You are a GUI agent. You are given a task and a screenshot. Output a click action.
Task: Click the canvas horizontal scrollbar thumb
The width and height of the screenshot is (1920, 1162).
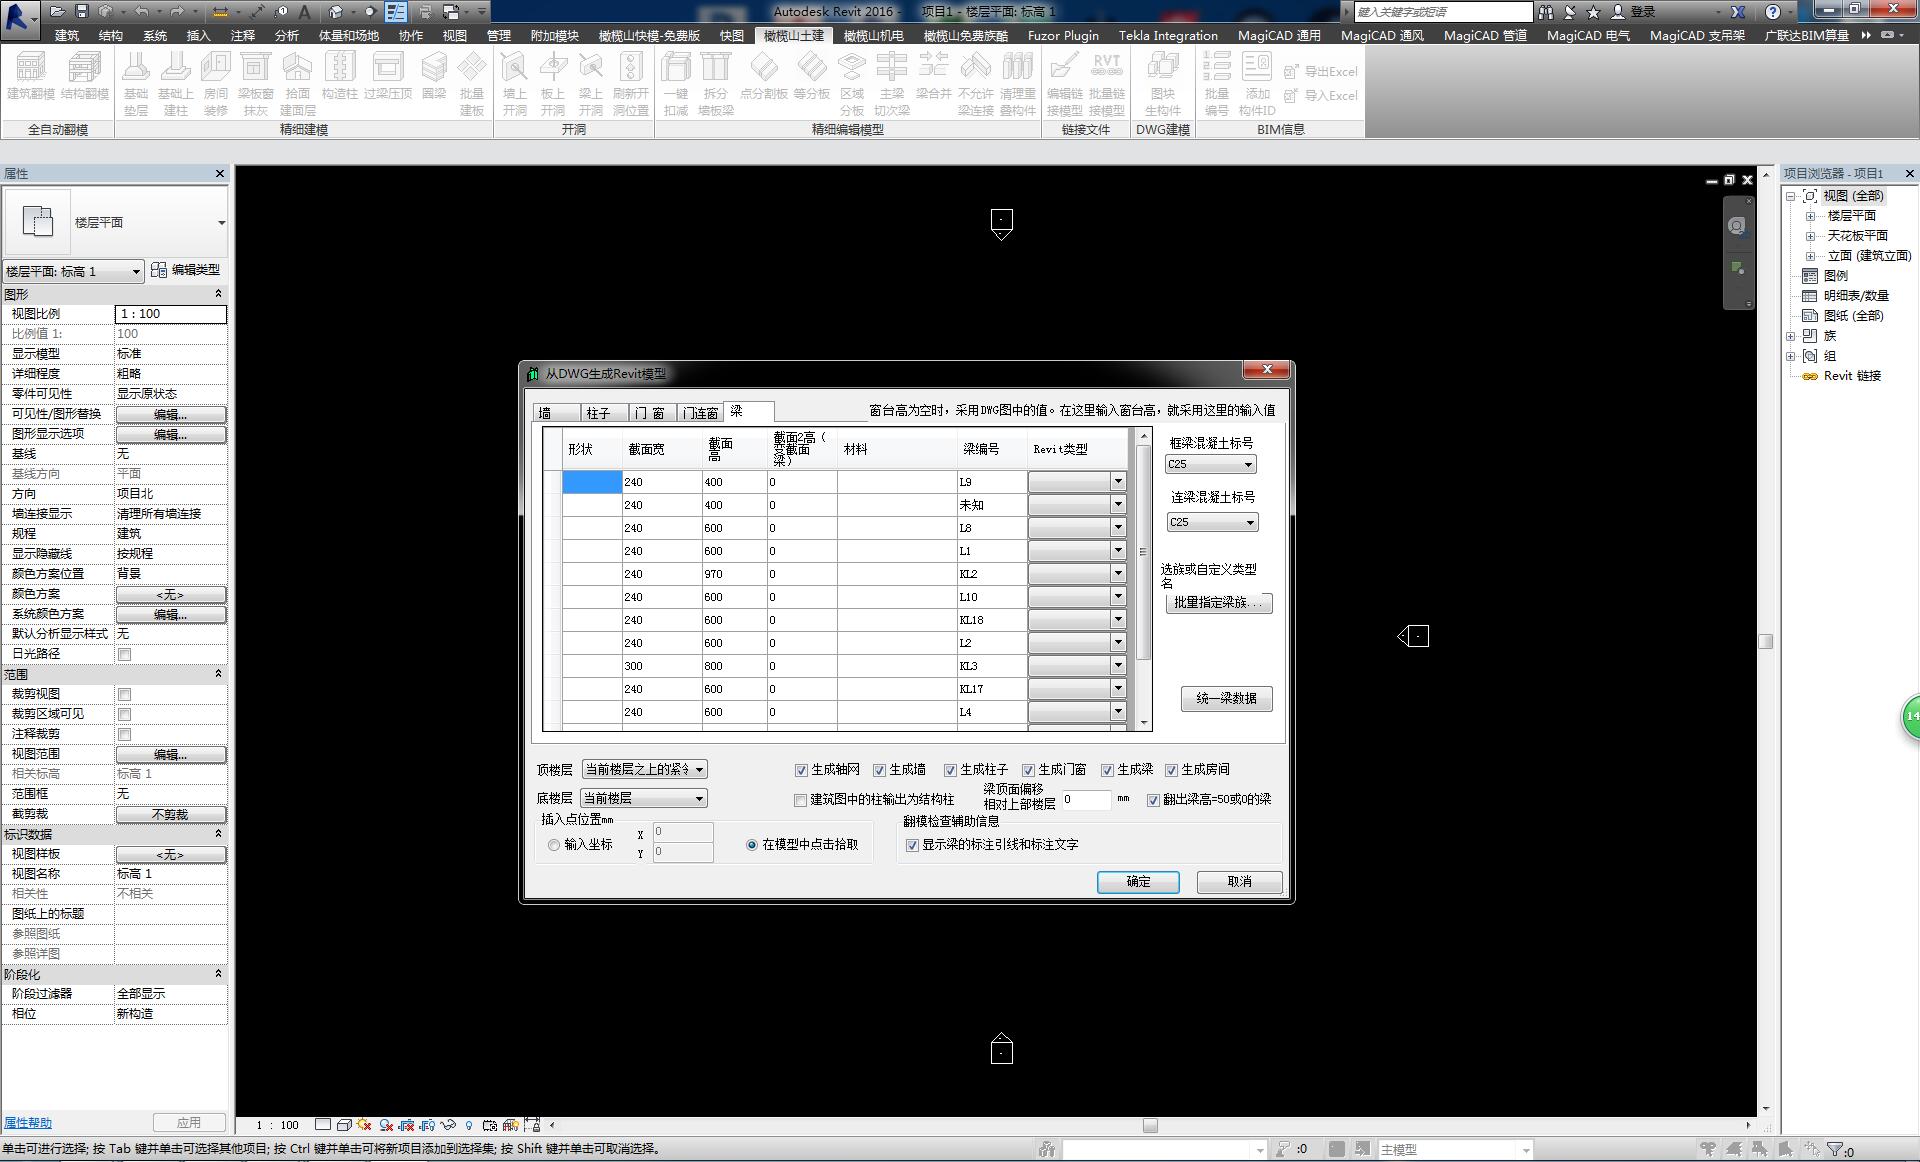pos(1150,1125)
